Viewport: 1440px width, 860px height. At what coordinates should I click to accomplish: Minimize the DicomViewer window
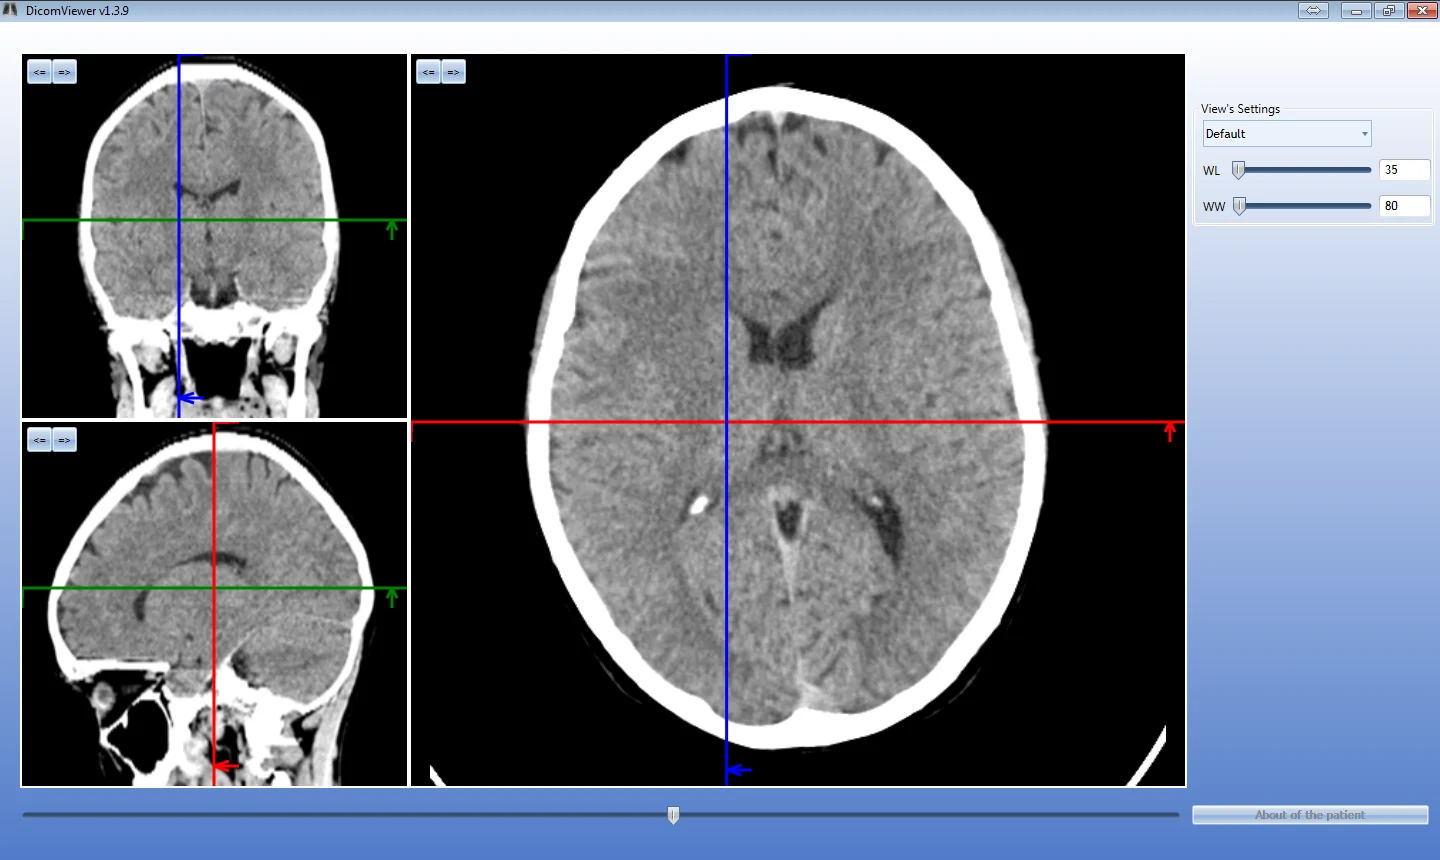1356,10
